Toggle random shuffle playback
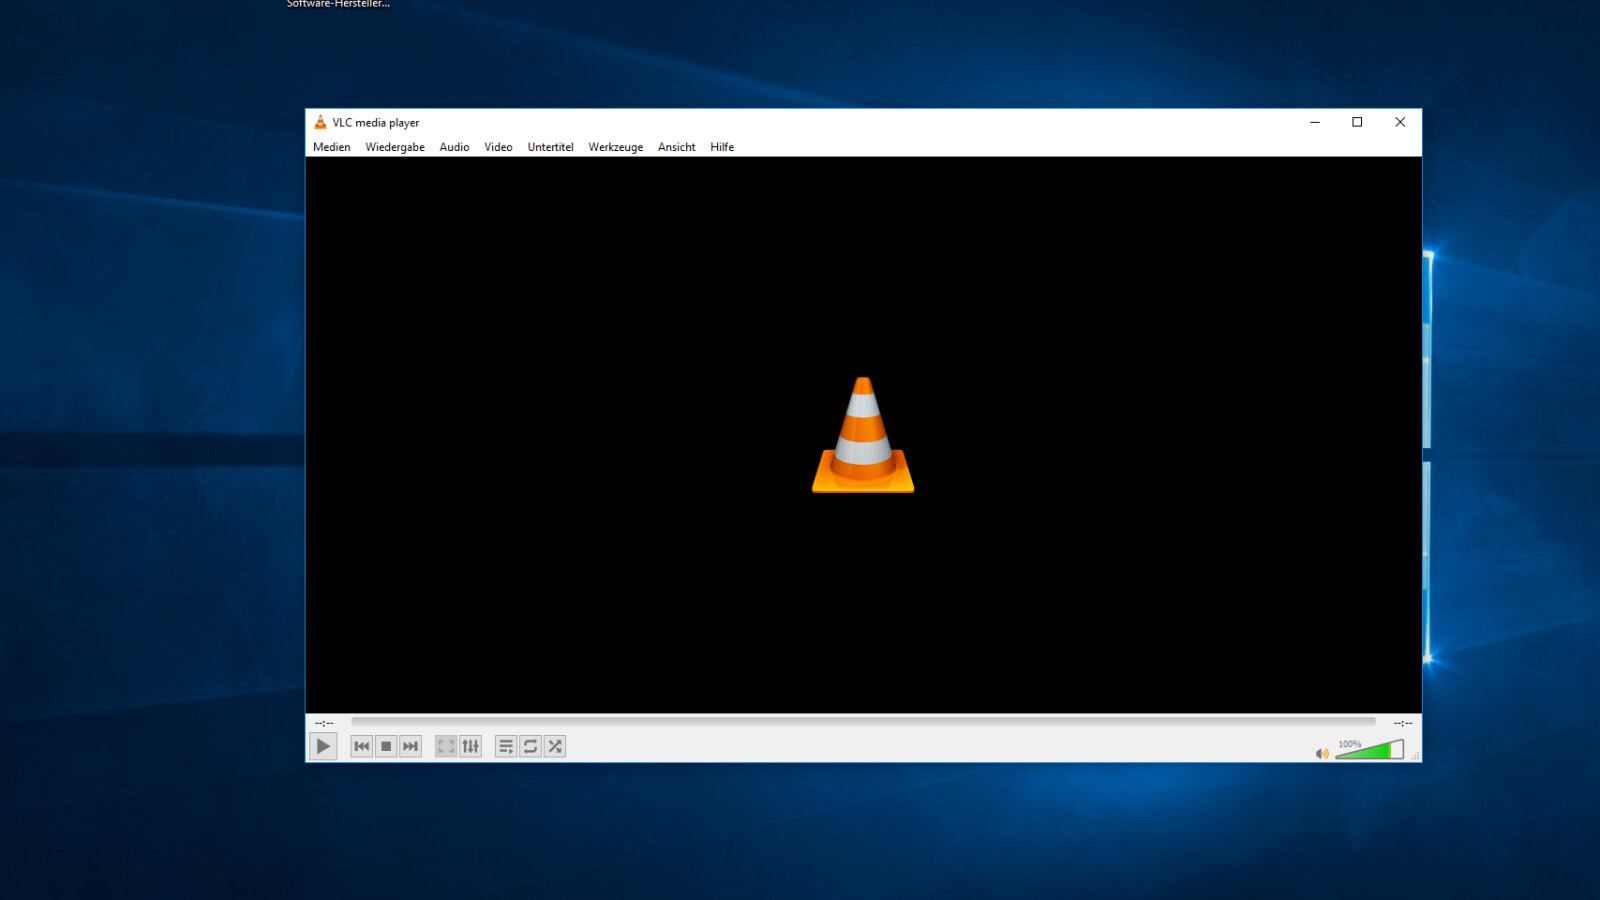1600x900 pixels. click(555, 746)
